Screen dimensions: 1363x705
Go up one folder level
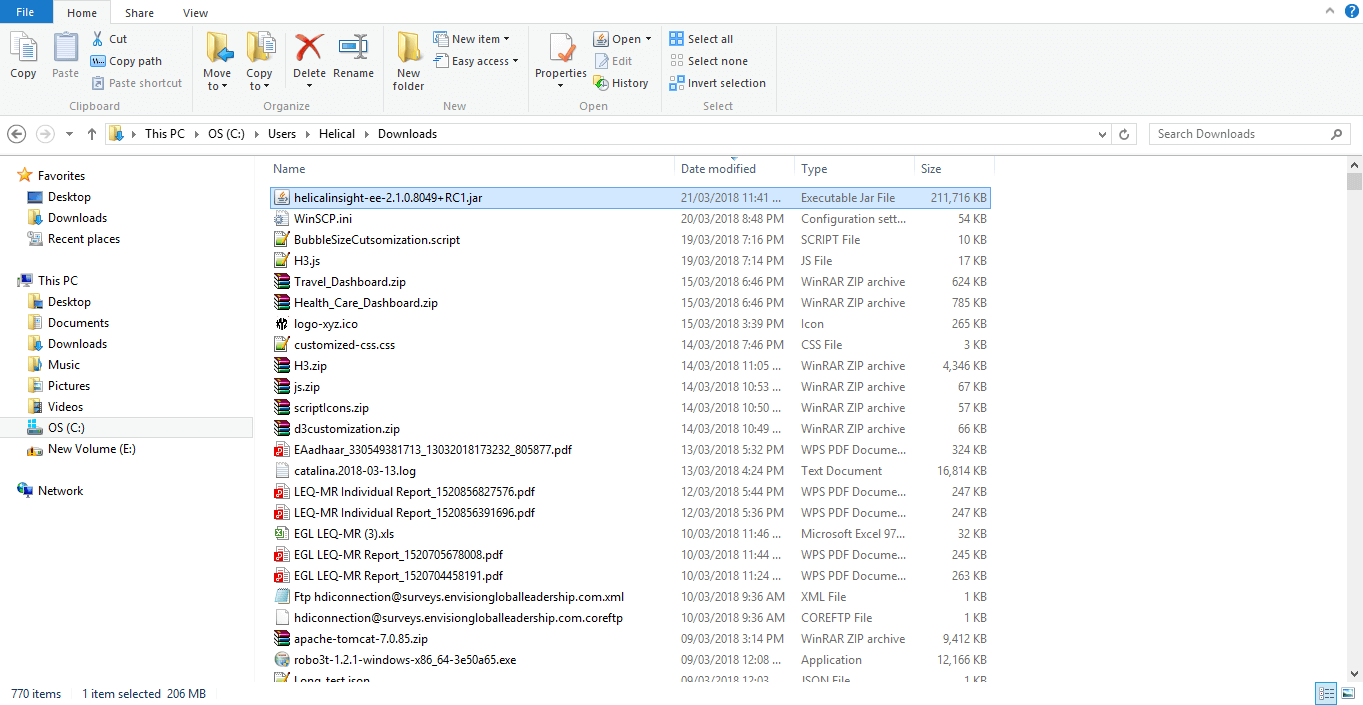click(x=92, y=134)
